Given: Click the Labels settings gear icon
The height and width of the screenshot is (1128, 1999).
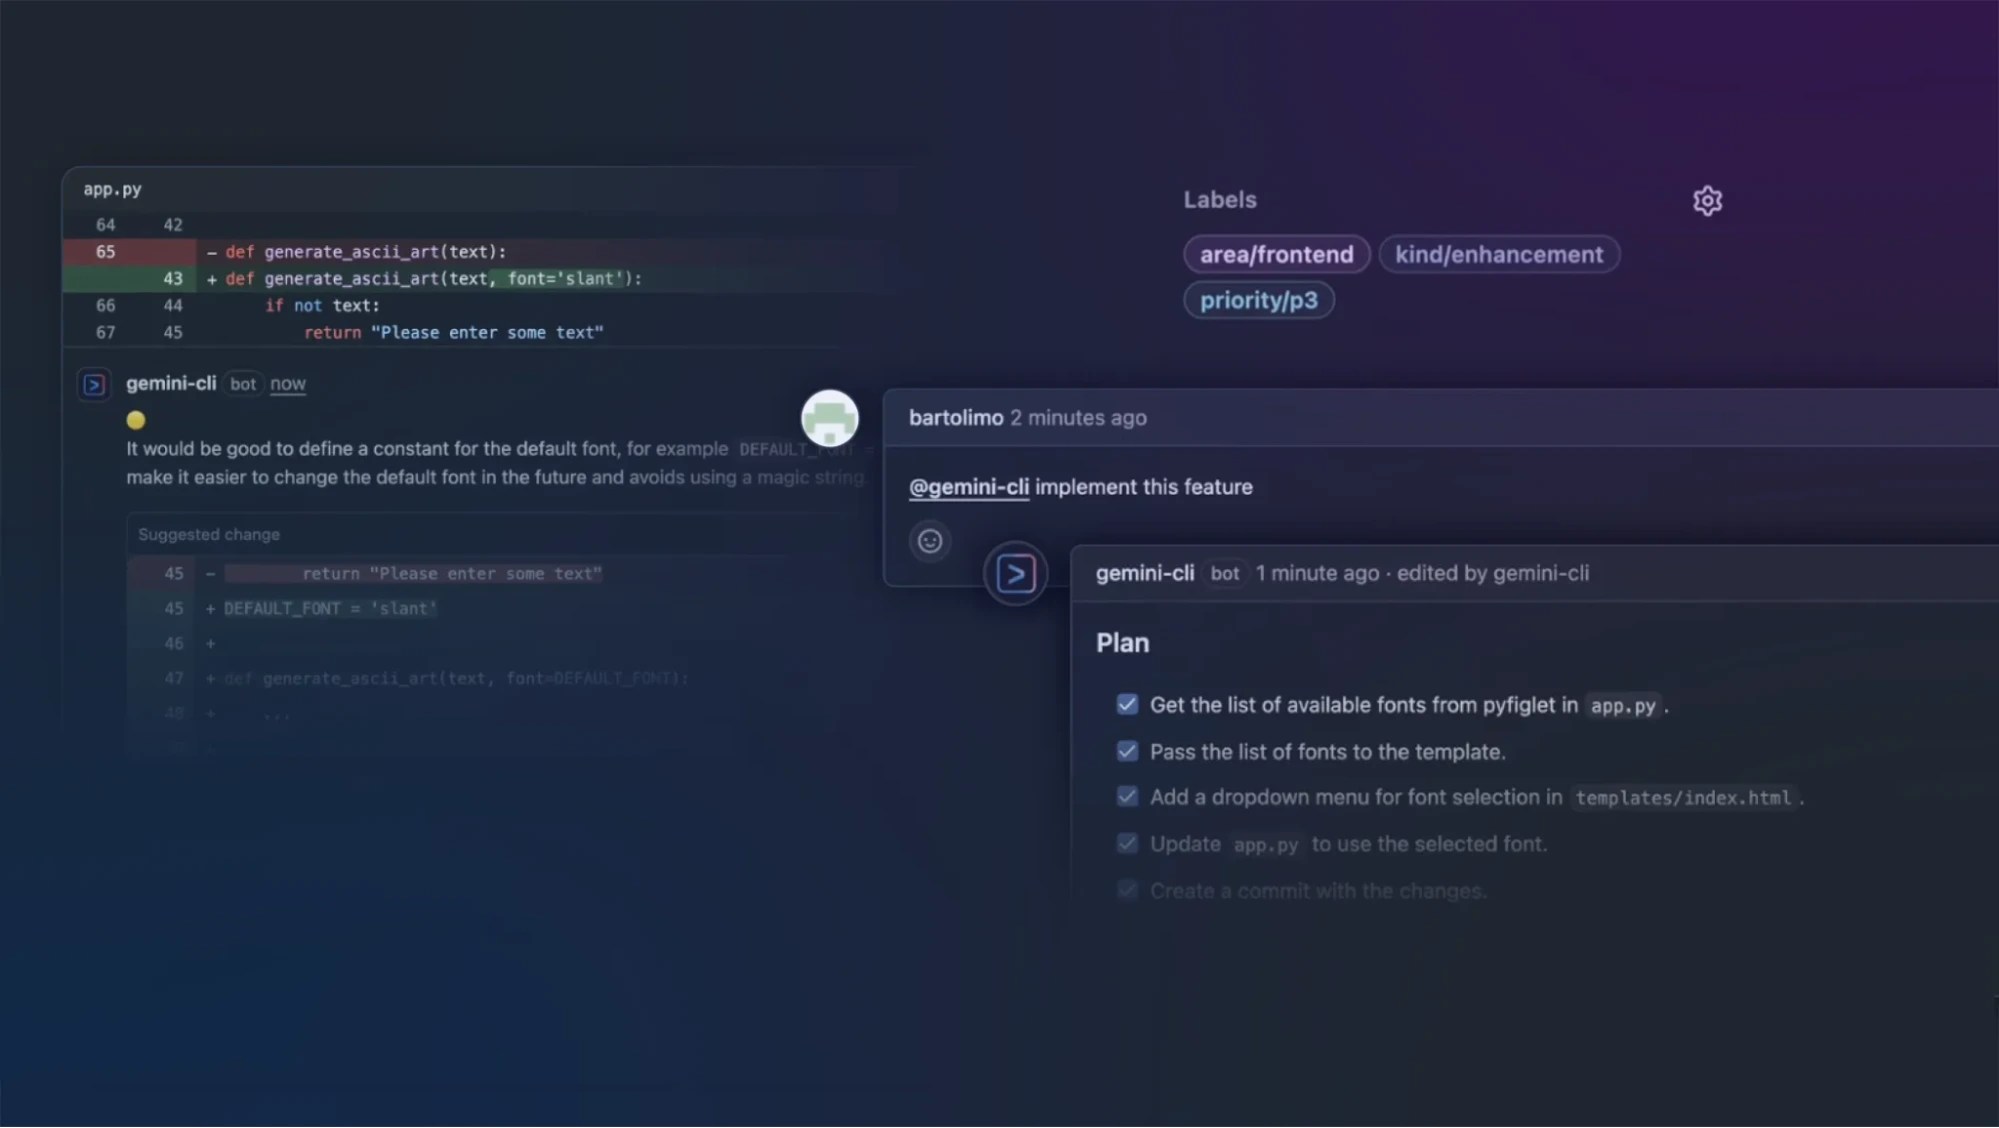Looking at the screenshot, I should 1707,200.
